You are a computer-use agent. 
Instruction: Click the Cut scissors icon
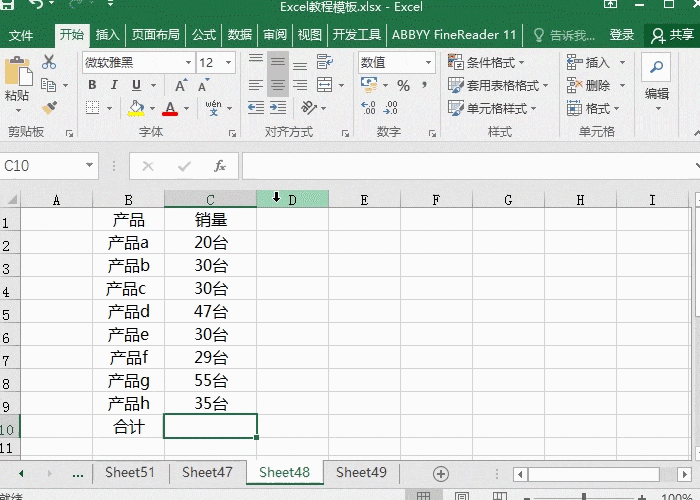pyautogui.click(x=49, y=62)
